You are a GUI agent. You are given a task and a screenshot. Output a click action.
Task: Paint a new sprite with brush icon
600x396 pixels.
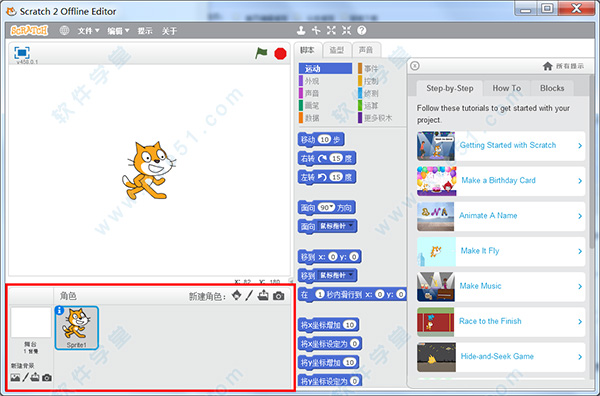(x=249, y=295)
